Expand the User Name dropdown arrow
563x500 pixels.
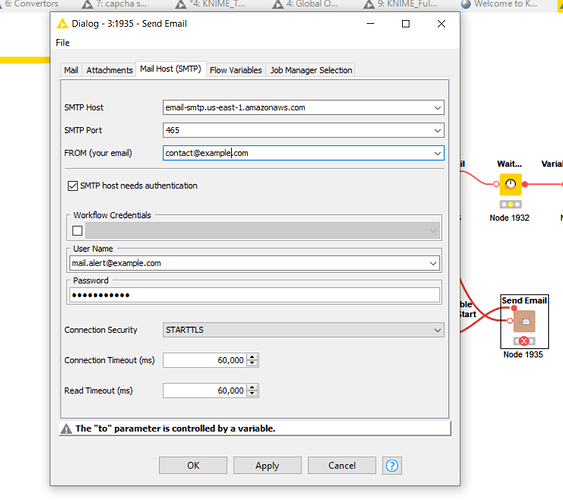(x=433, y=263)
